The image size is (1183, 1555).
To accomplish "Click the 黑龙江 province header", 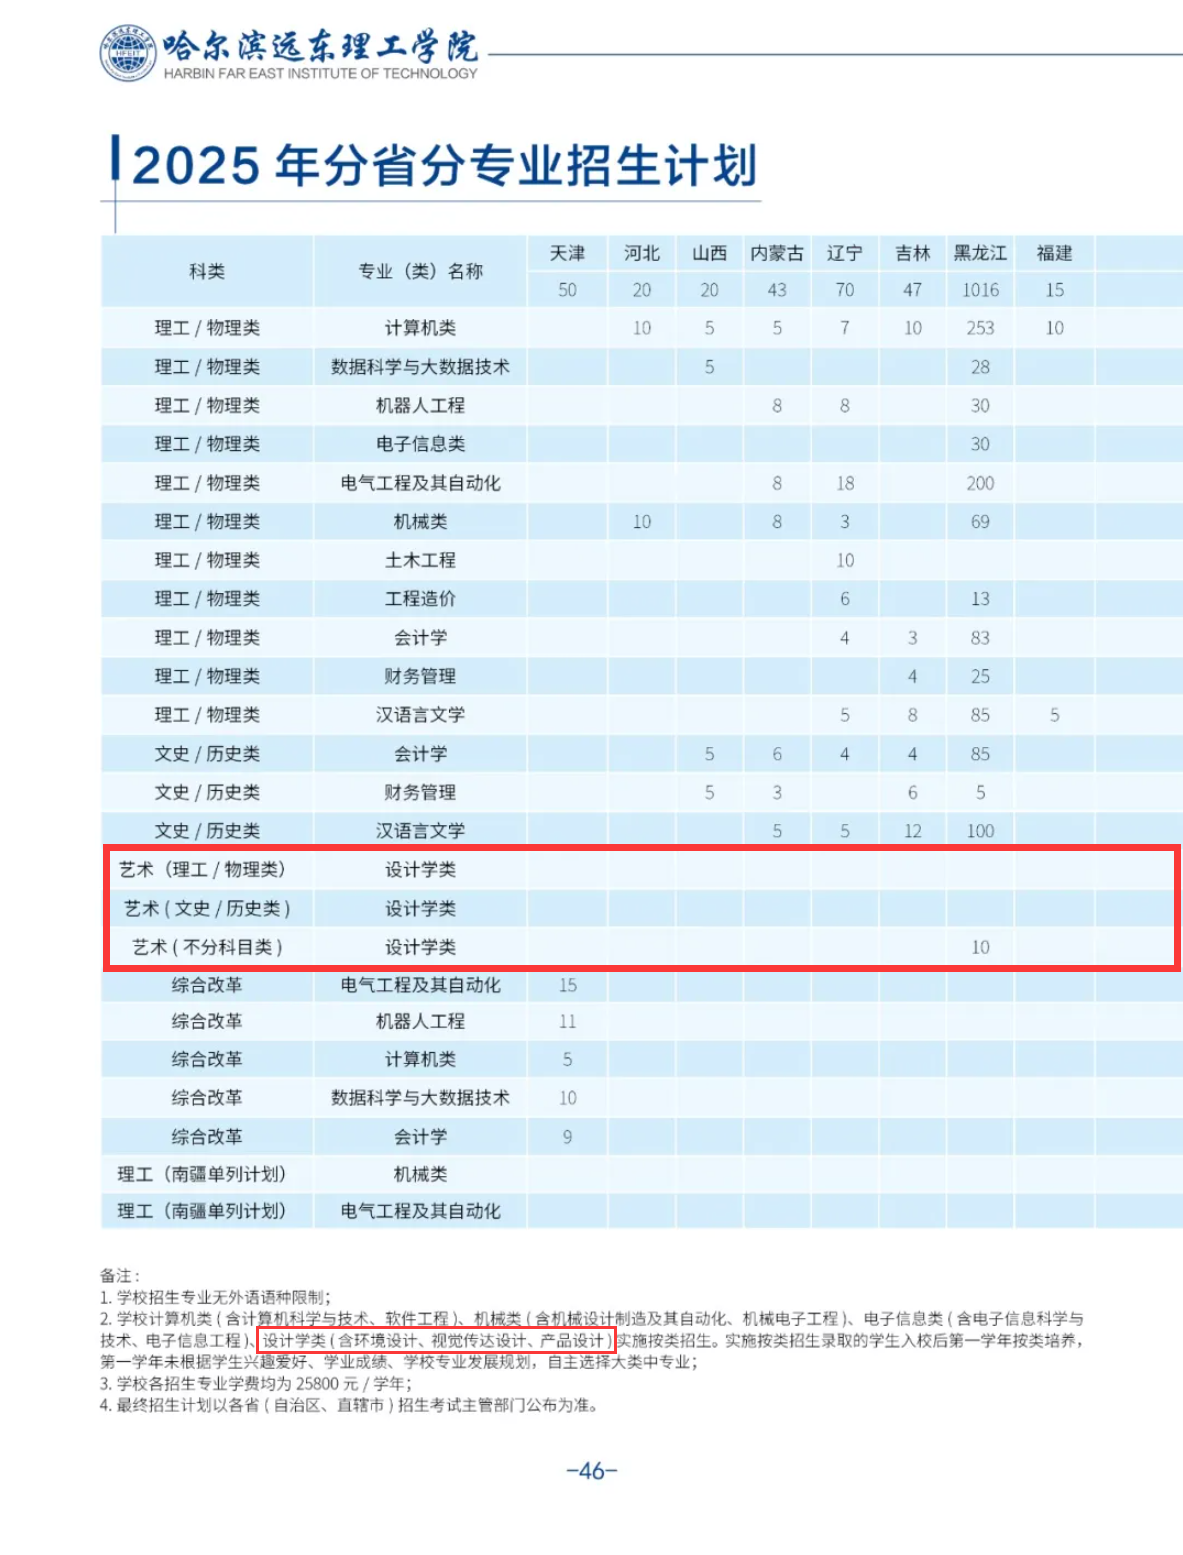I will coord(980,253).
